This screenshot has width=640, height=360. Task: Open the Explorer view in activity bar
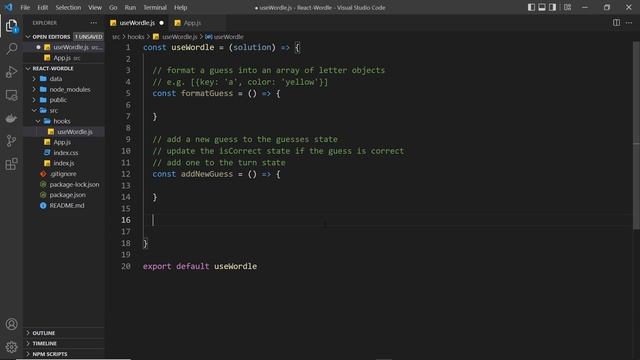(x=11, y=26)
